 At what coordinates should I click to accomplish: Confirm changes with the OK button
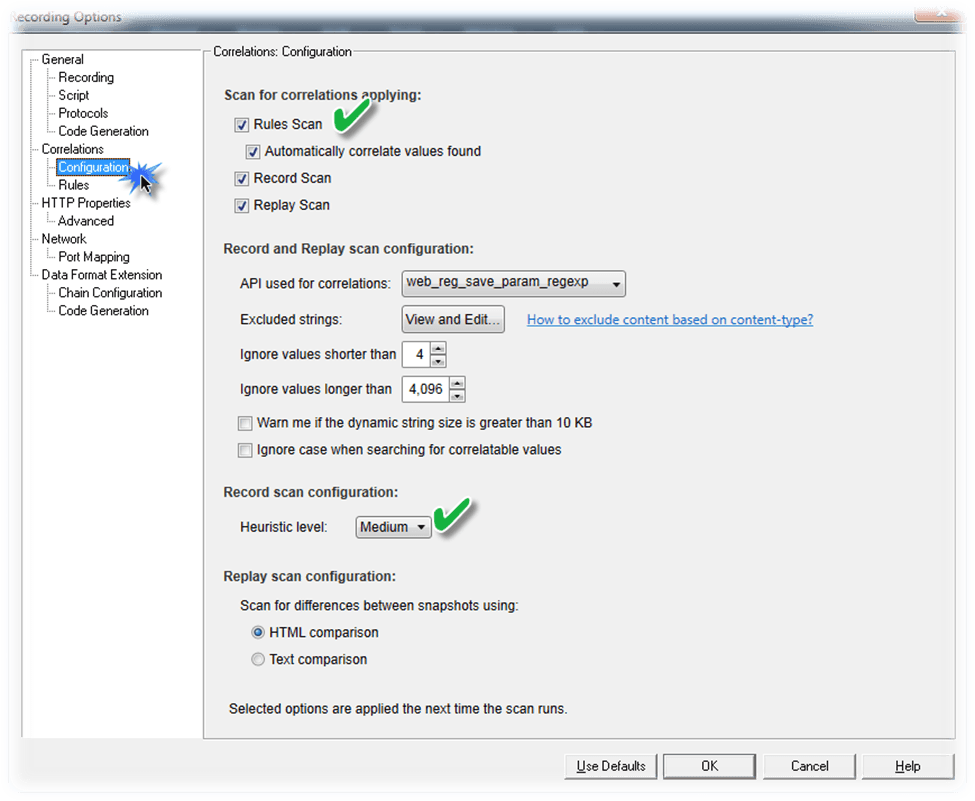[709, 765]
